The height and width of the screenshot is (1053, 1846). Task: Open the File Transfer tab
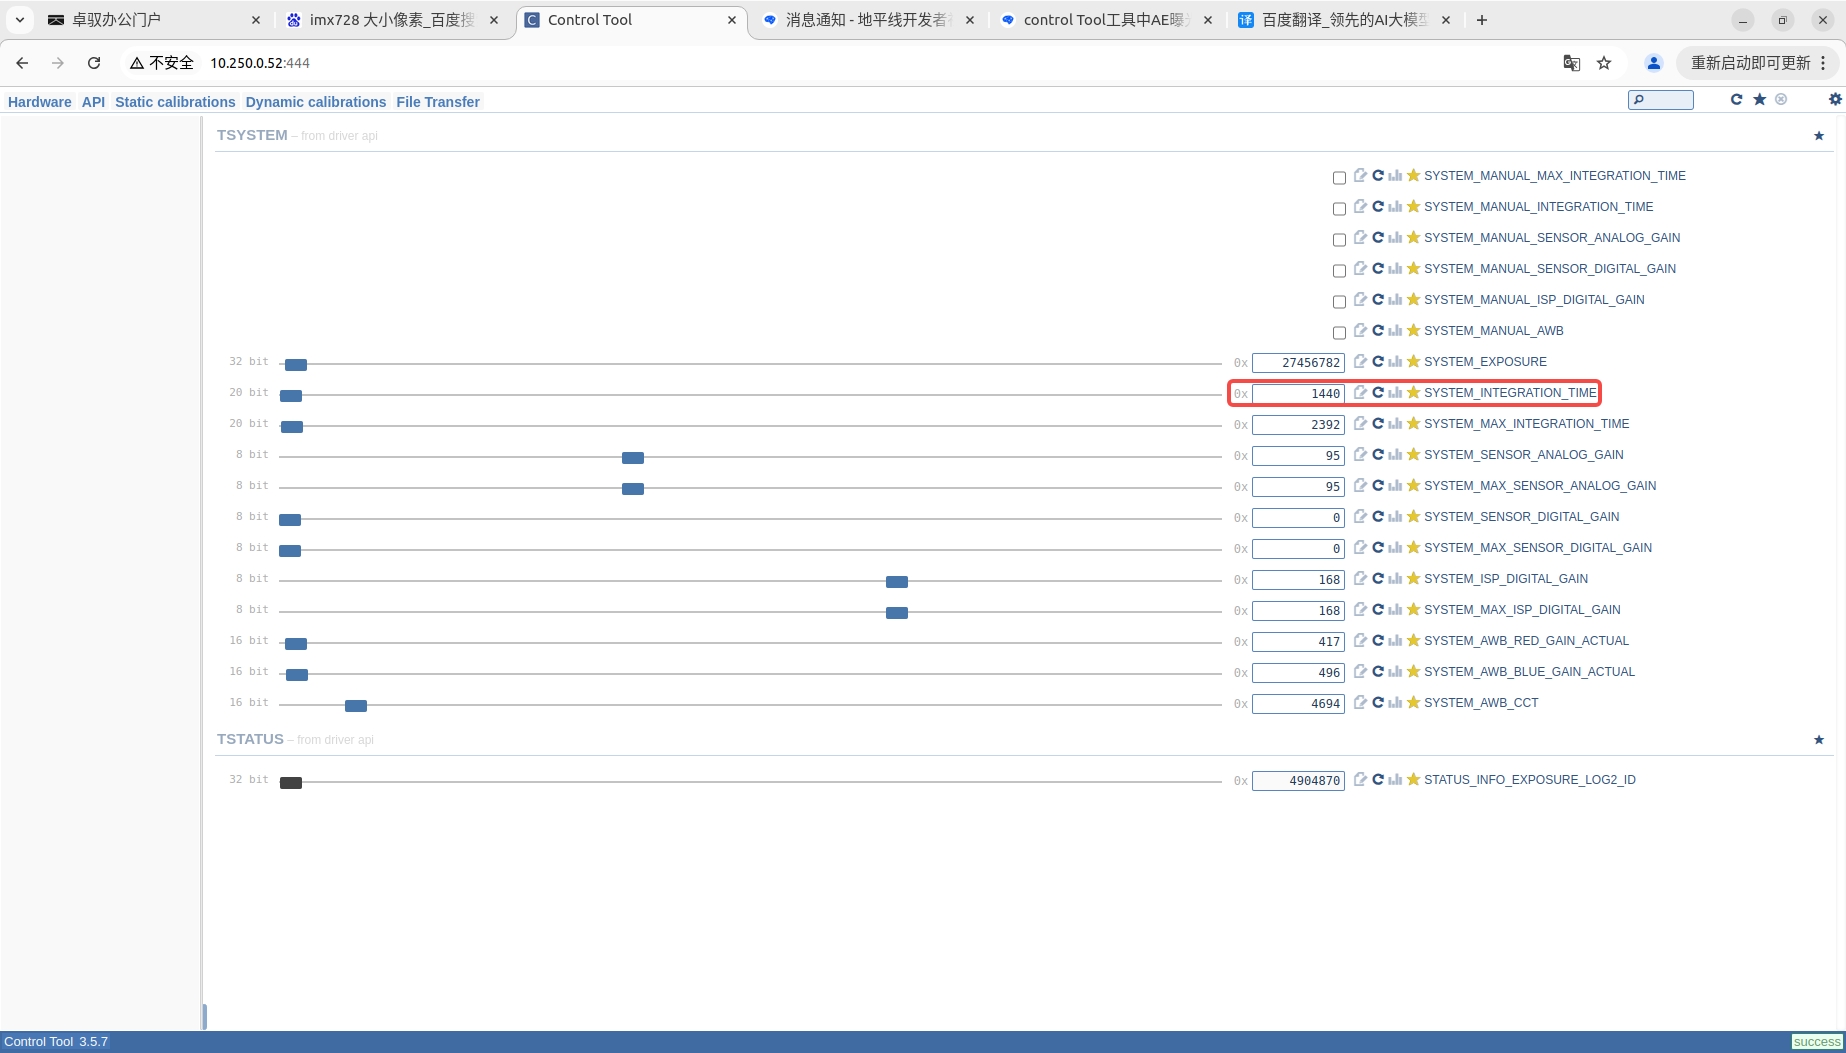[x=437, y=102]
